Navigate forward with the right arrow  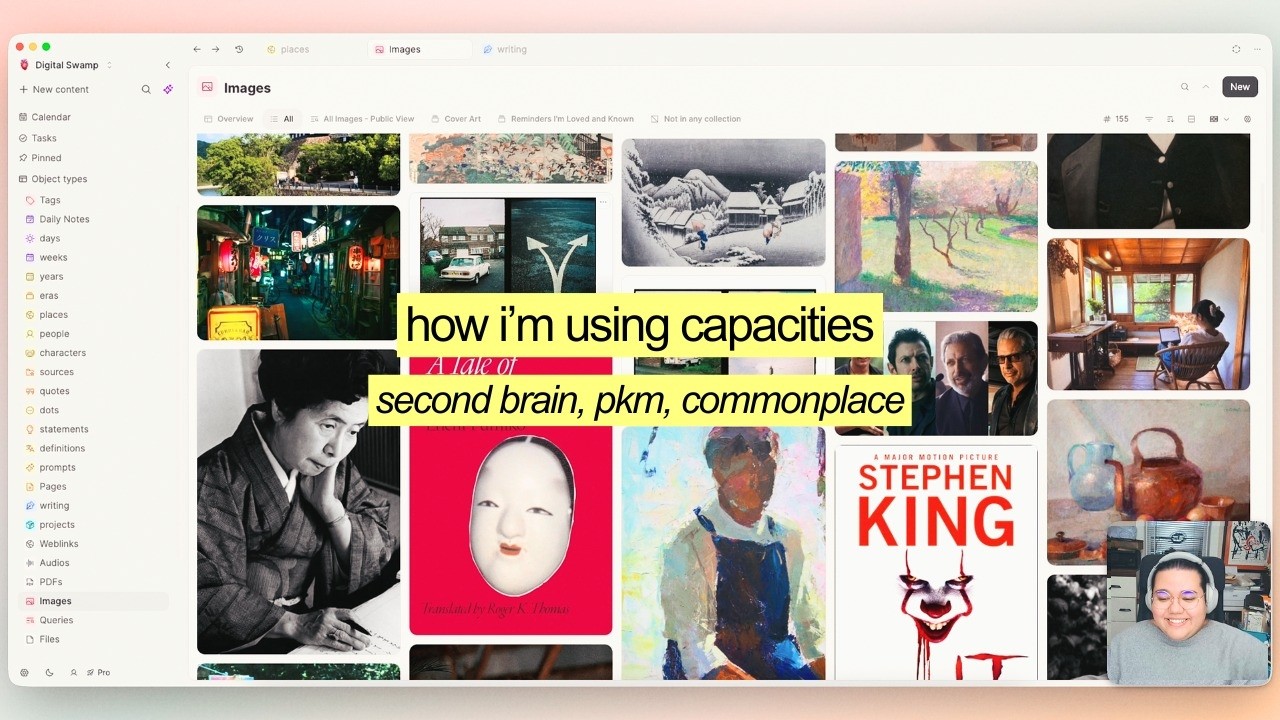pyautogui.click(x=216, y=49)
